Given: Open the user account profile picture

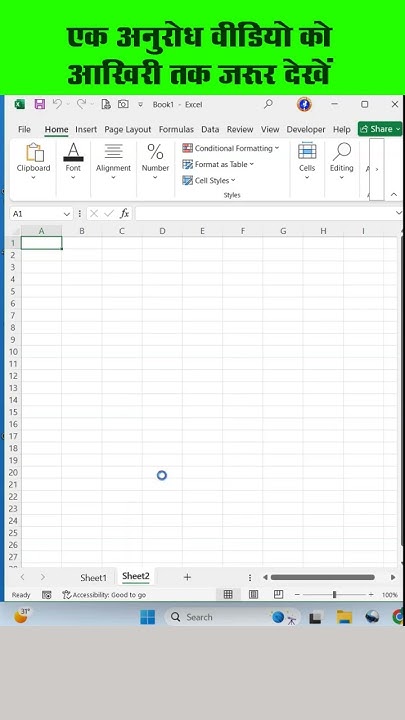Looking at the screenshot, I should coord(304,104).
